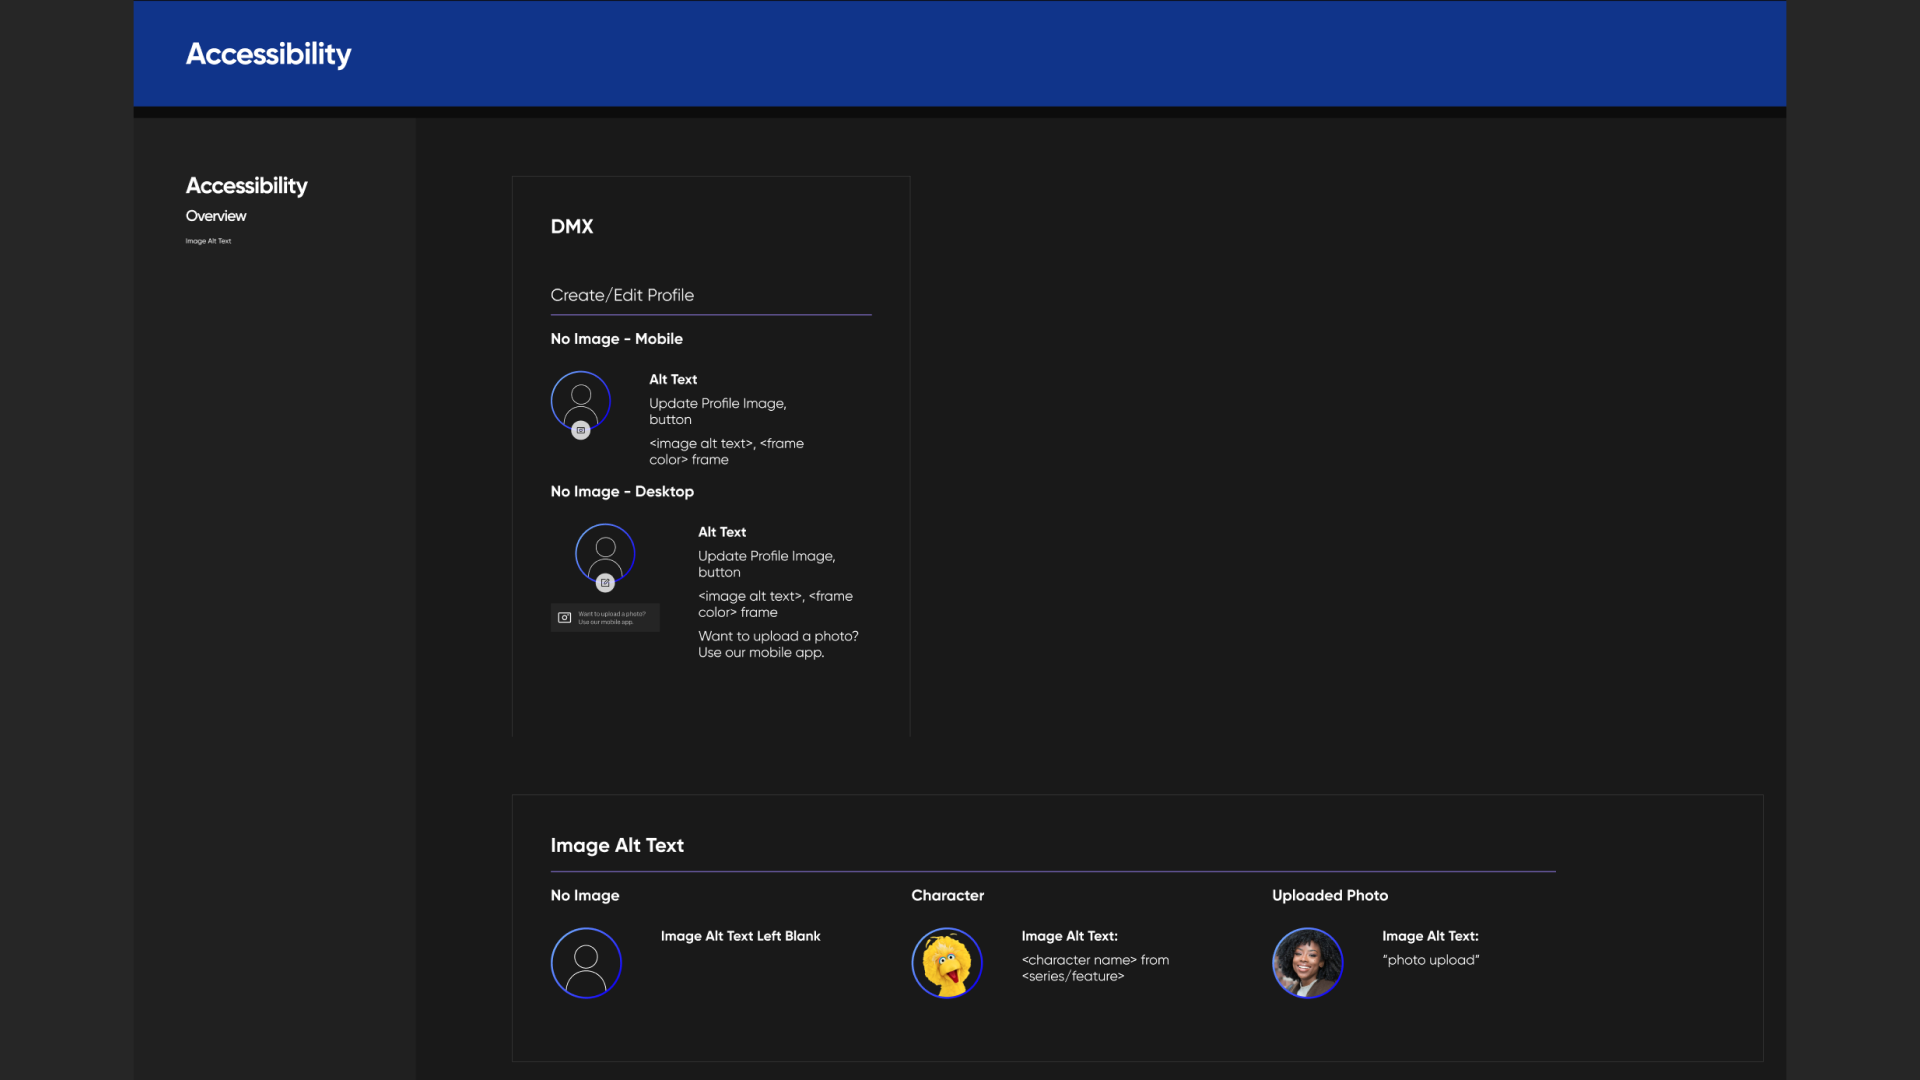Open Overview in the left sidebar

click(215, 215)
